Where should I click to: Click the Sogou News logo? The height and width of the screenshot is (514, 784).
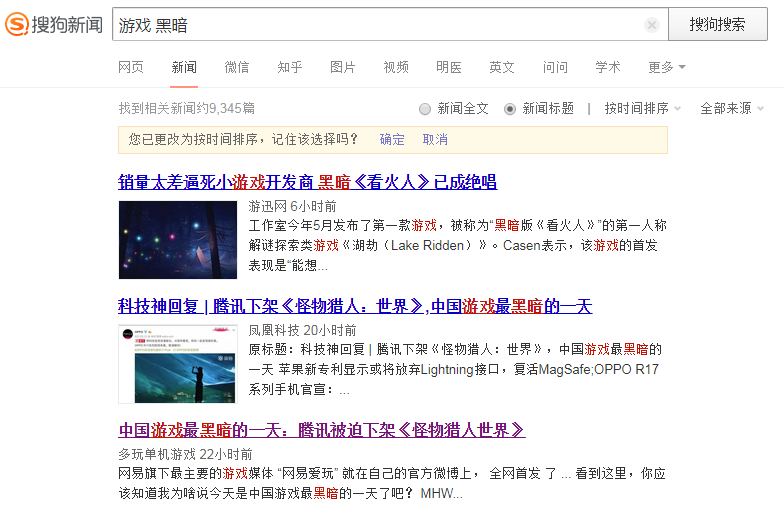click(54, 24)
